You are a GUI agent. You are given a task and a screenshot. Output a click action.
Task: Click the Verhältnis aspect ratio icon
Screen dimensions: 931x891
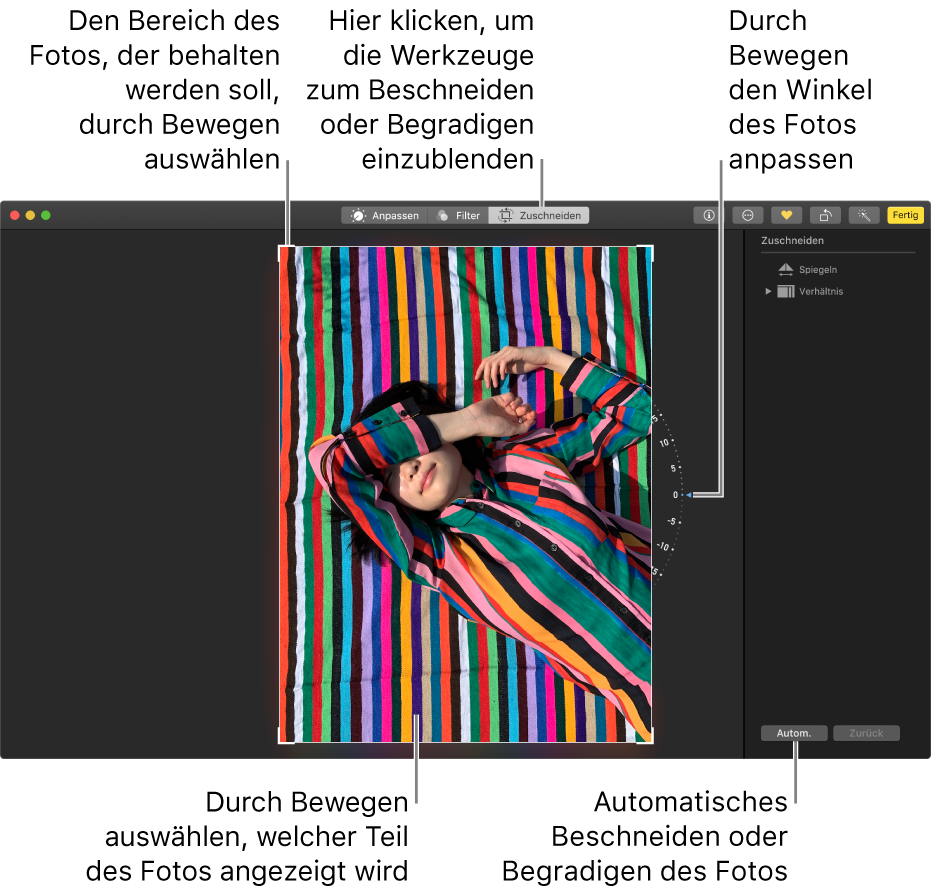786,291
